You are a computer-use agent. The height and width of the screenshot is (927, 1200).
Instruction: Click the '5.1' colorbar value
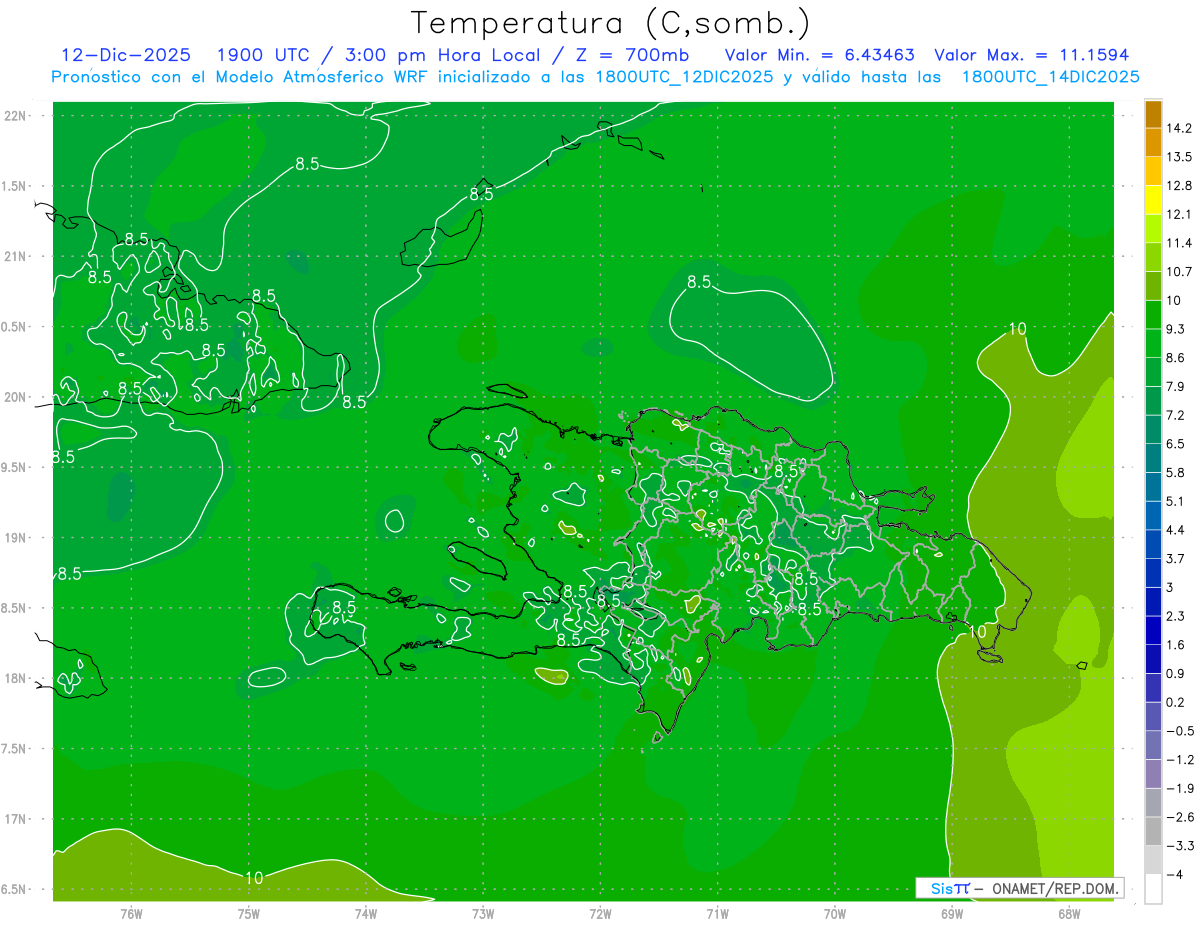[1176, 501]
